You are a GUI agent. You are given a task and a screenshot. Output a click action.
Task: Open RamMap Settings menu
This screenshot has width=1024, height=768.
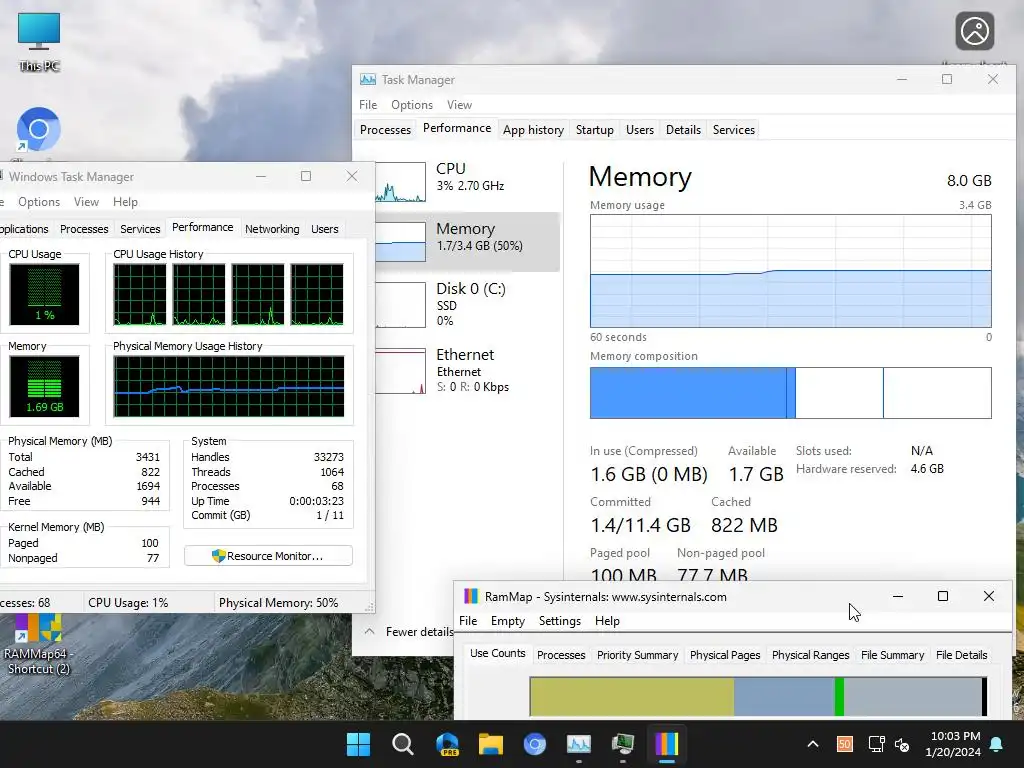559,621
